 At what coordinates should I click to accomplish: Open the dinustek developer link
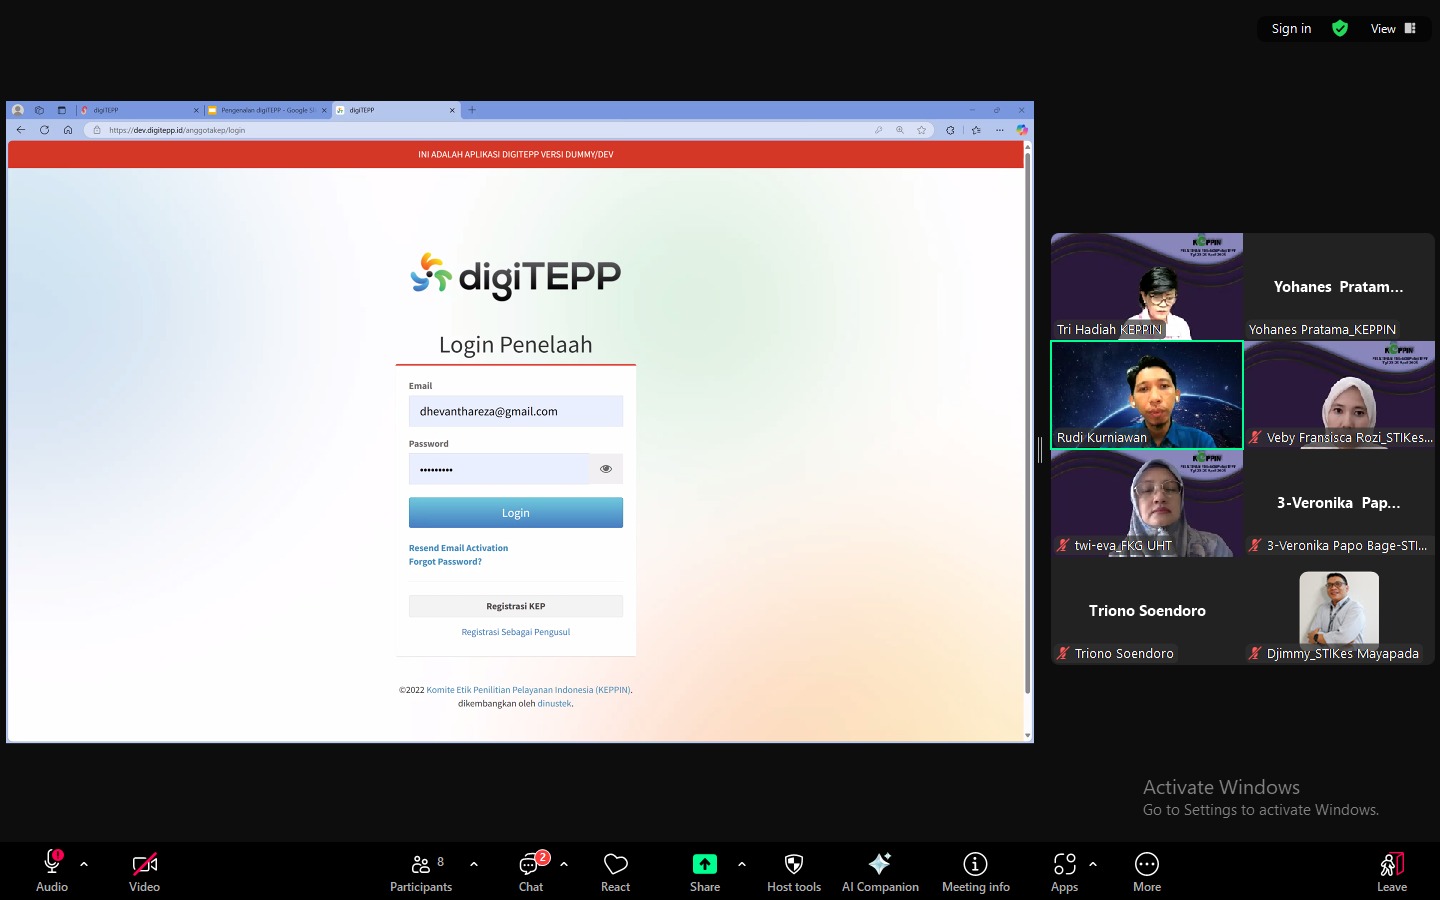pos(554,704)
